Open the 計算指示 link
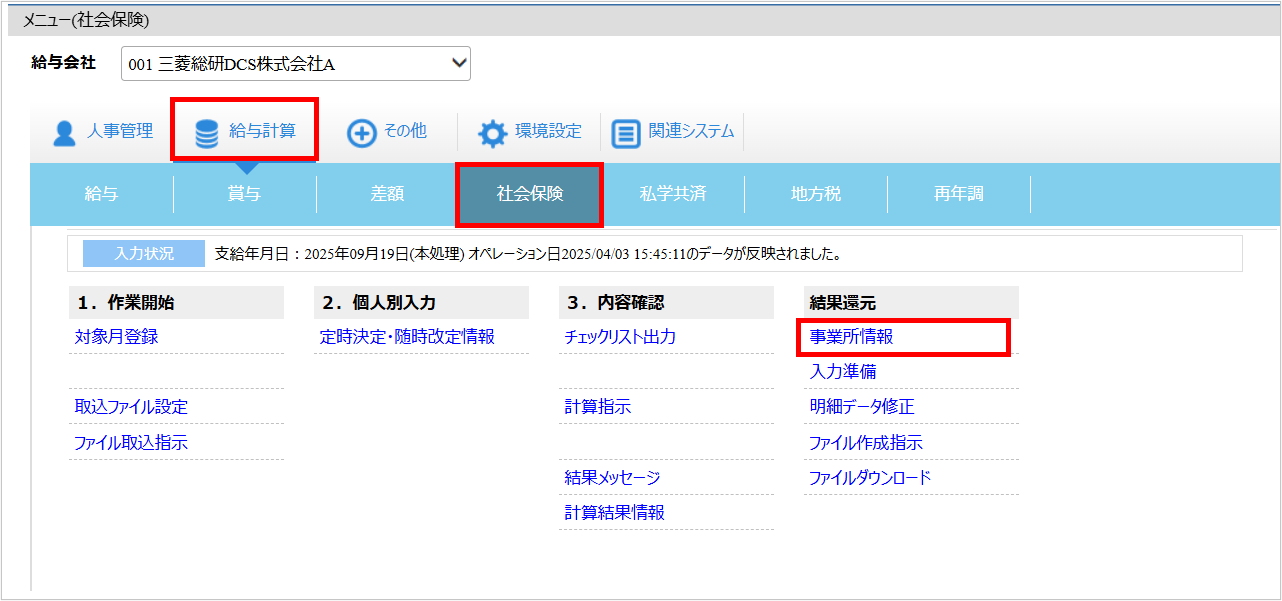1282x601 pixels. pos(598,407)
